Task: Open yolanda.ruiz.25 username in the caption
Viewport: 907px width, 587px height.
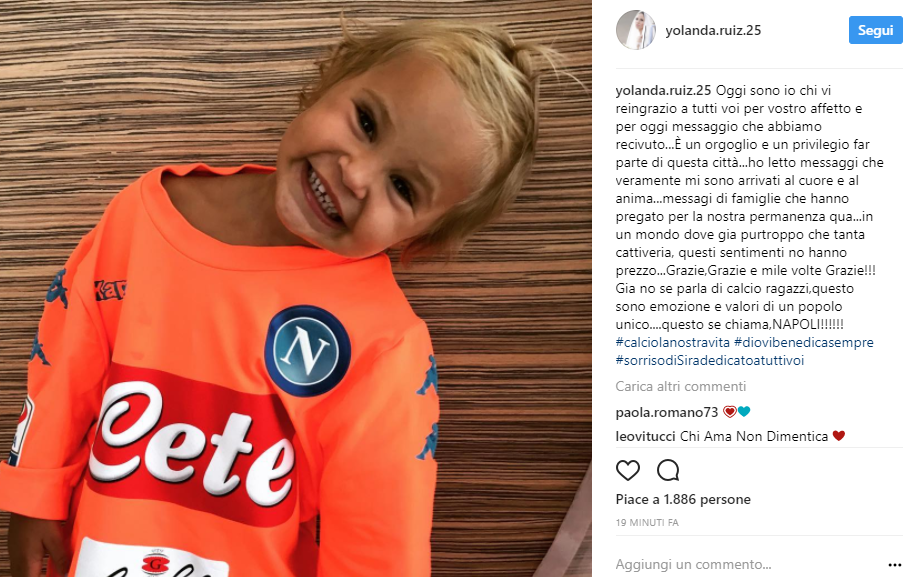Action: 663,91
